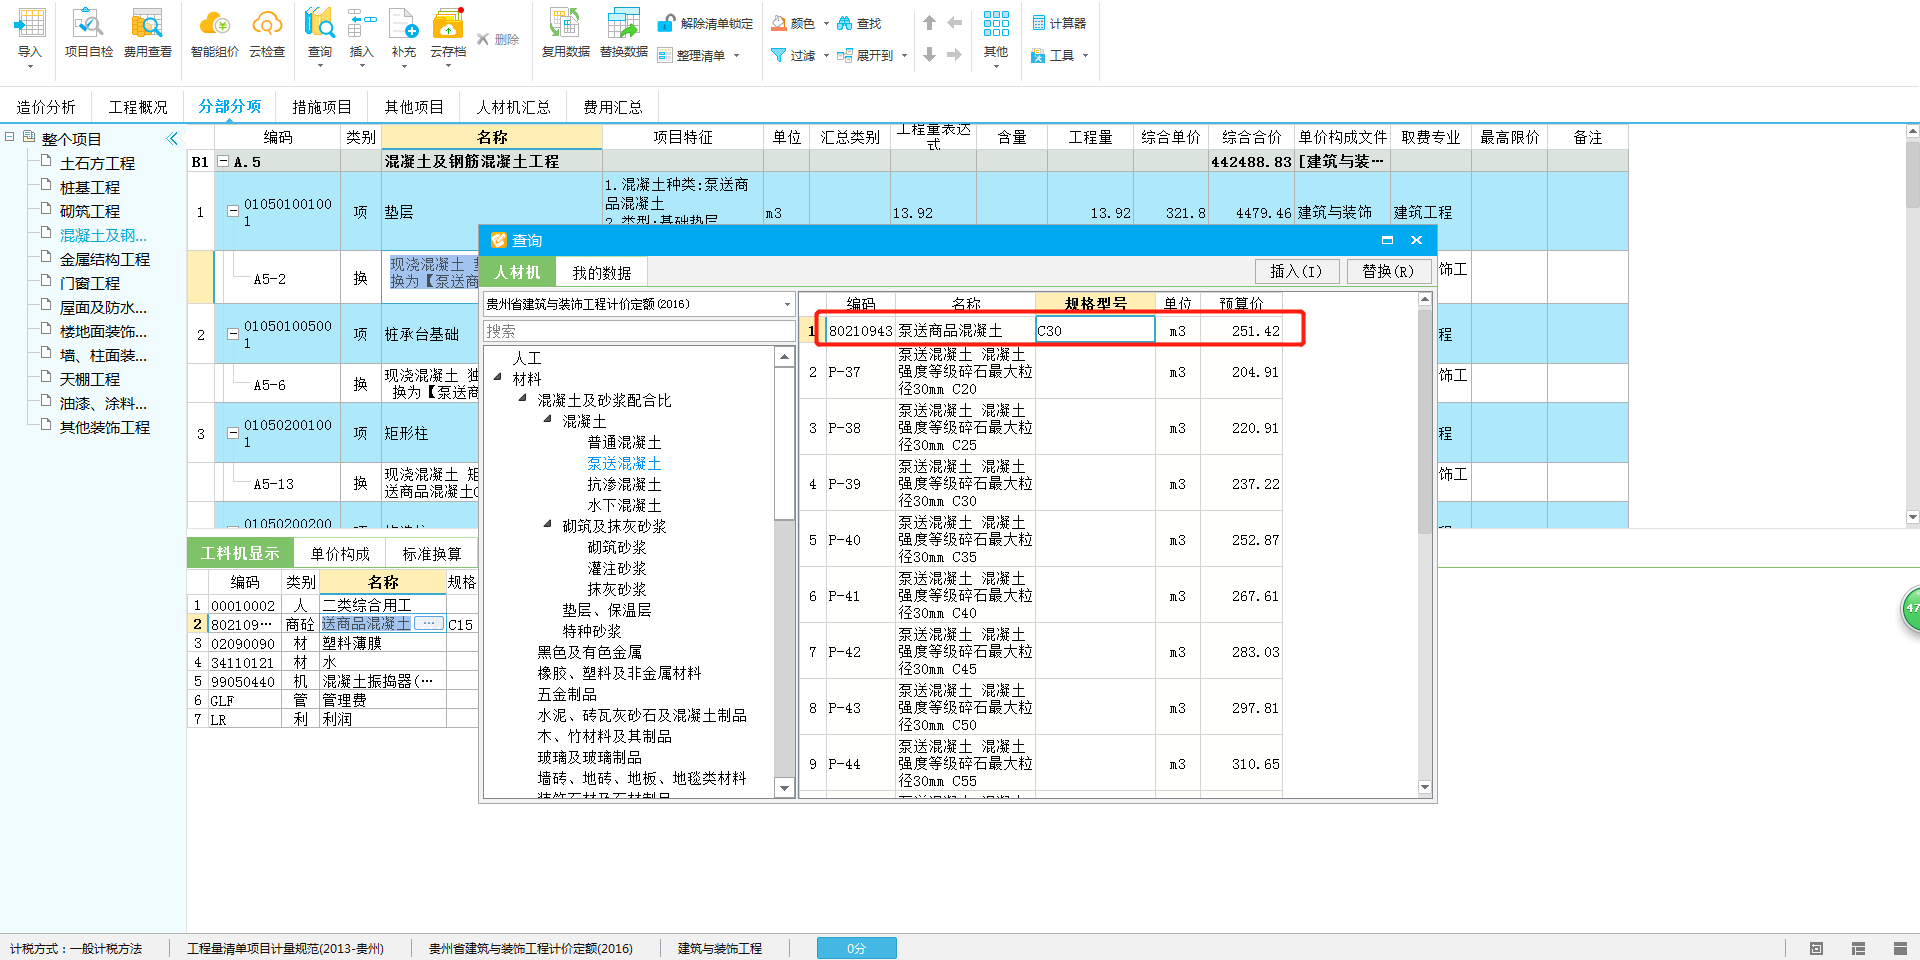Collapse the left project tree panel
Screen dimensions: 1920x960
pos(172,139)
